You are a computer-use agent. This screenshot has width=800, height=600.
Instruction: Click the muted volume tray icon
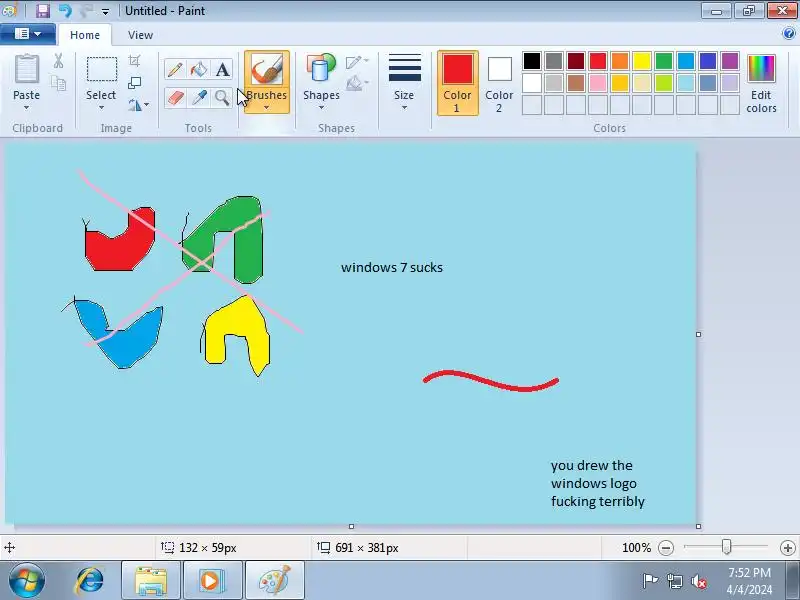pos(698,581)
